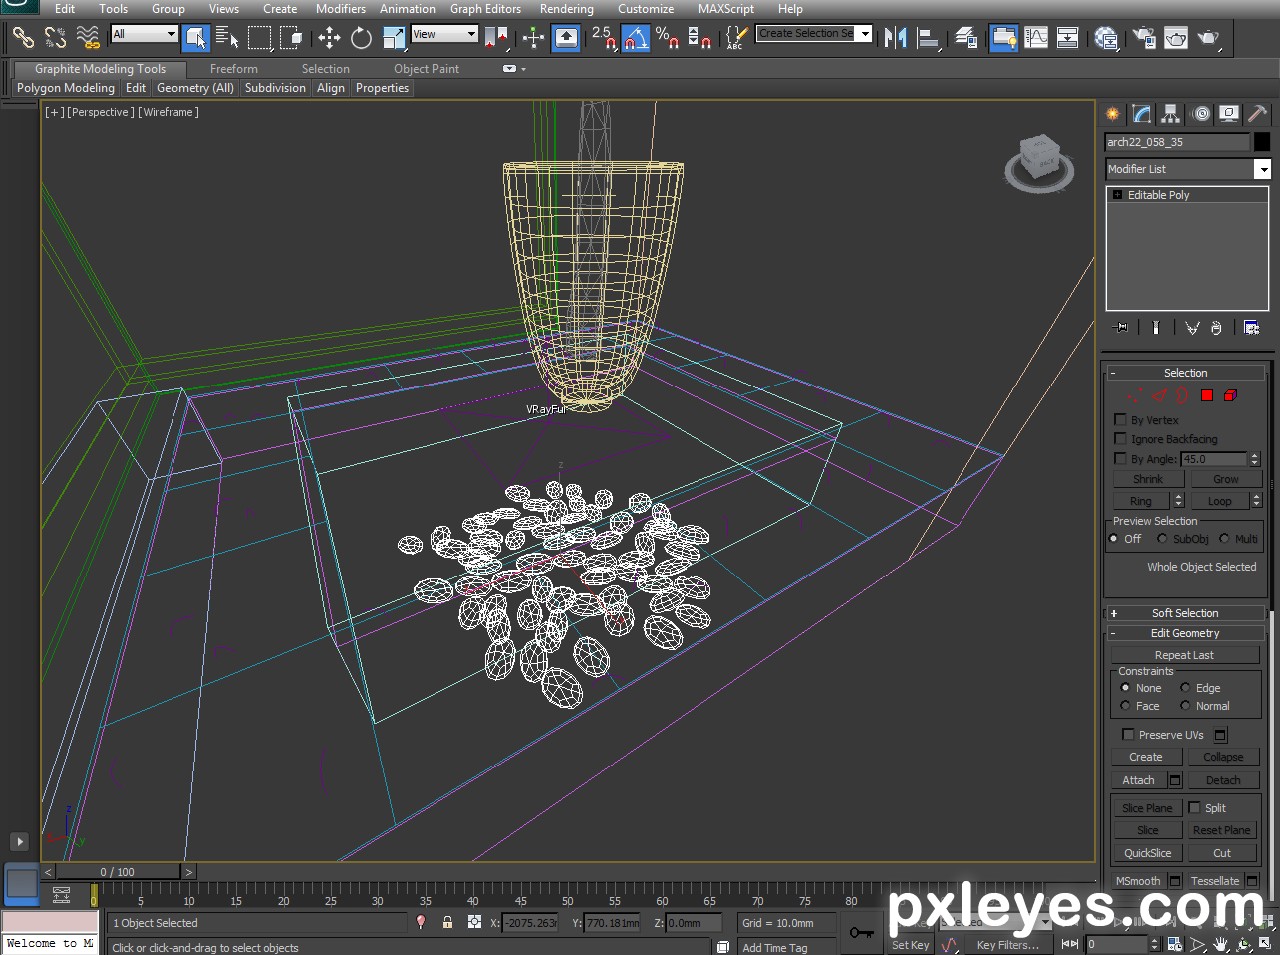This screenshot has height=955, width=1280.
Task: Set constraint to Face radio button
Action: tap(1125, 705)
